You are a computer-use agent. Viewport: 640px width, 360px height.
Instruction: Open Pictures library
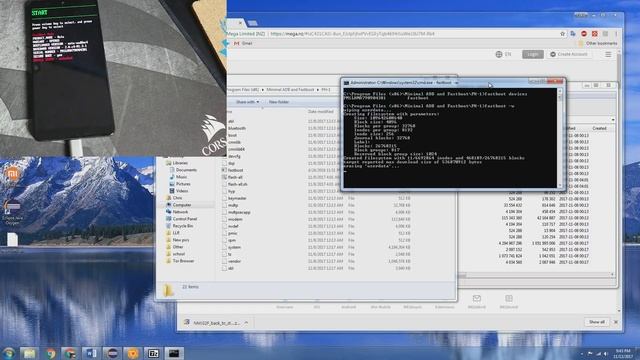pyautogui.click(x=183, y=184)
